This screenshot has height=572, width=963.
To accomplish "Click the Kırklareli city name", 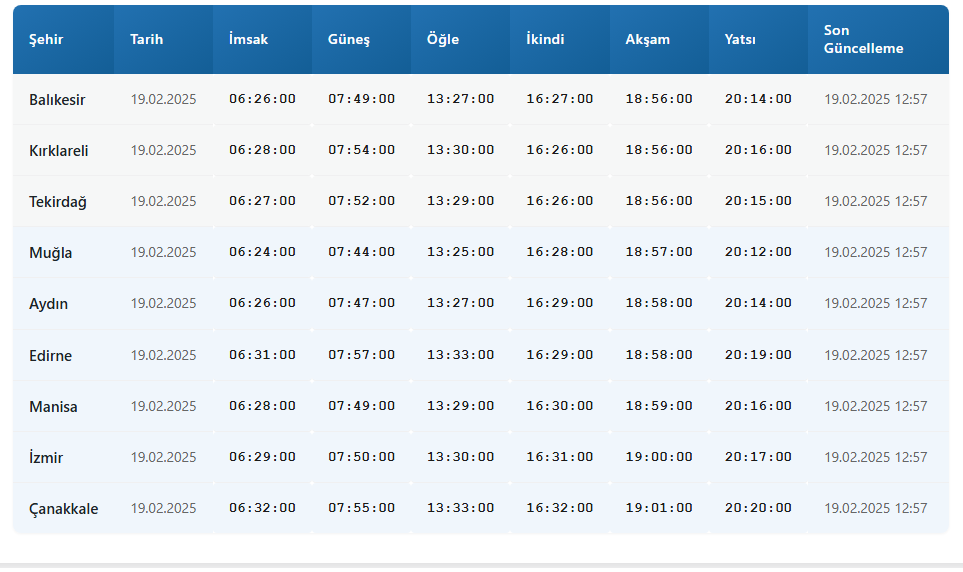I will [58, 151].
